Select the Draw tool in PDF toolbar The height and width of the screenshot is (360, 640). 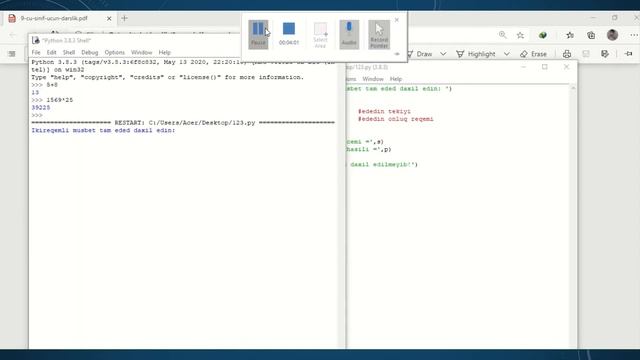coord(419,54)
